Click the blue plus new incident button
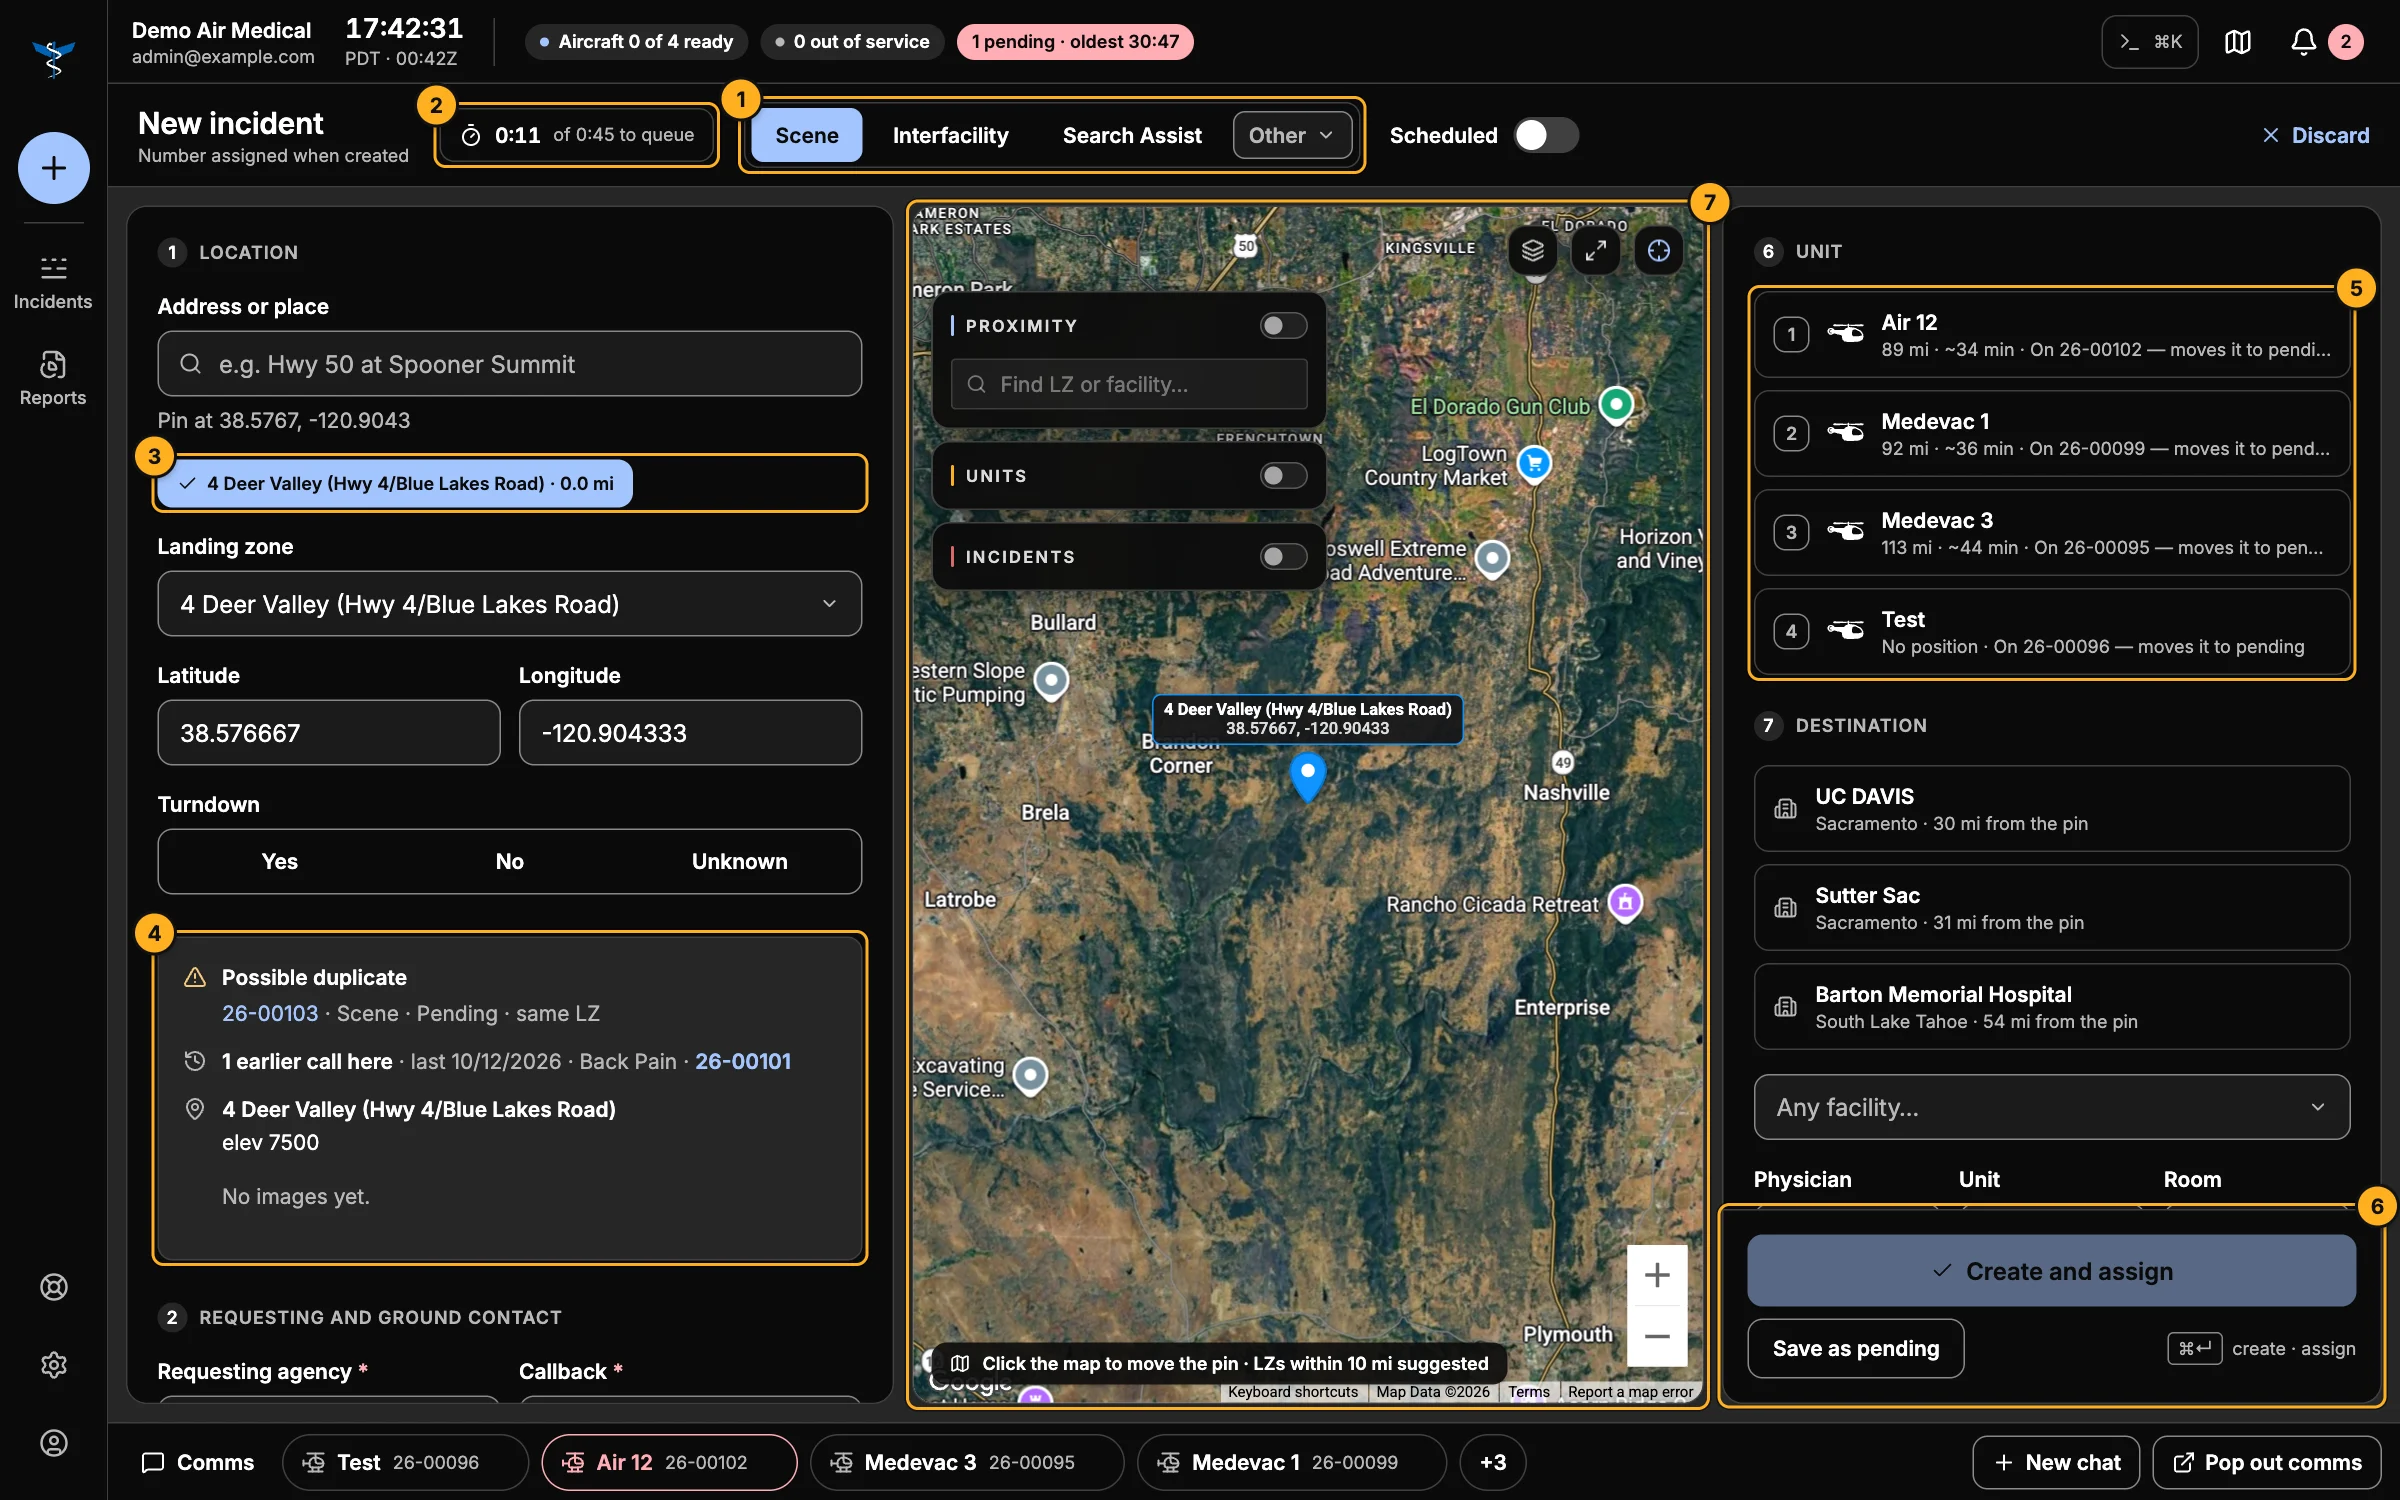Viewport: 2400px width, 1500px height. (54, 168)
